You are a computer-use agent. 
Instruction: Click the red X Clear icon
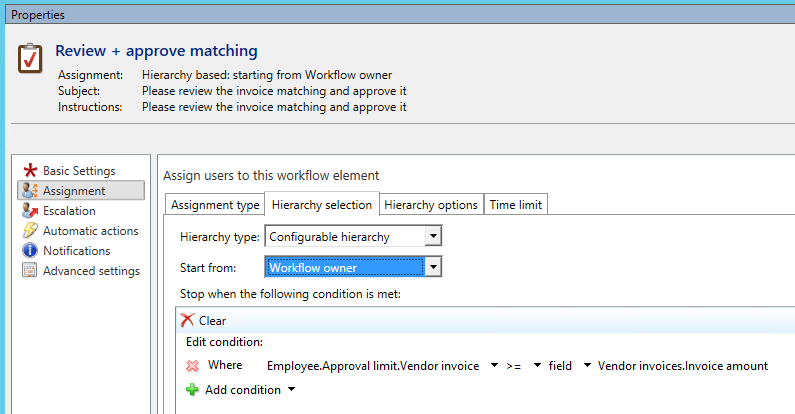[187, 321]
